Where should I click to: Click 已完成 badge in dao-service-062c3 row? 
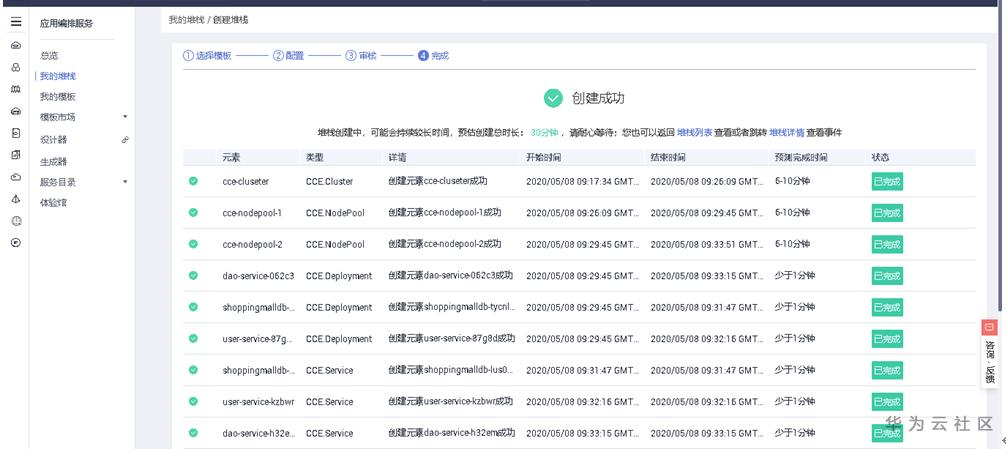(x=887, y=276)
